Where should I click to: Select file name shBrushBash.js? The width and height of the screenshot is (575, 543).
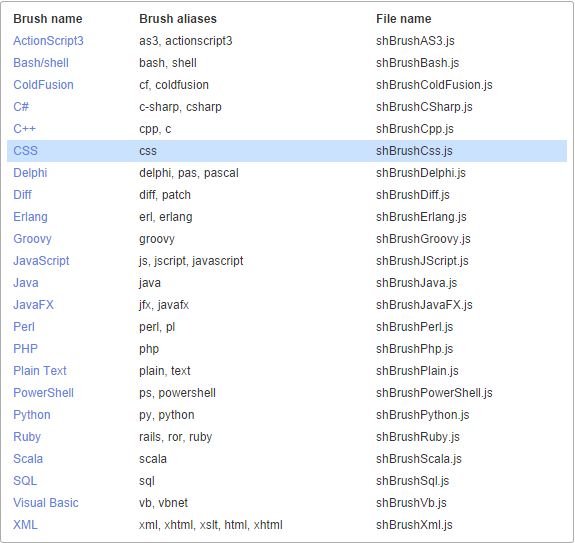(417, 63)
